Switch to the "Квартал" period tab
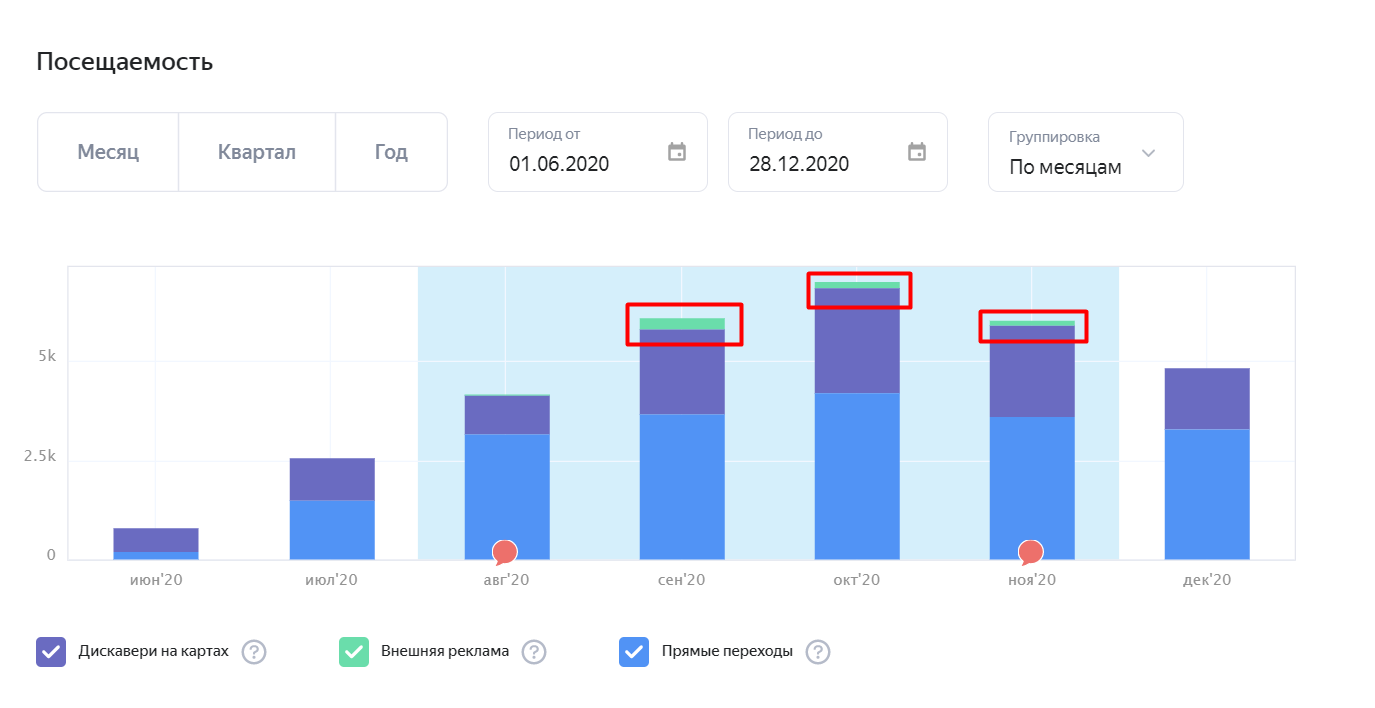 [257, 152]
